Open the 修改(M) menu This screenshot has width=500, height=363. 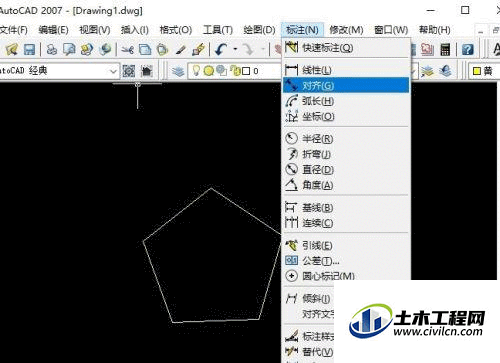pyautogui.click(x=346, y=30)
